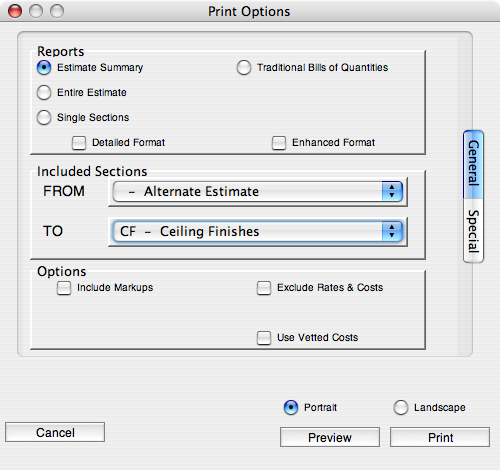Click the Print button

[x=440, y=437]
